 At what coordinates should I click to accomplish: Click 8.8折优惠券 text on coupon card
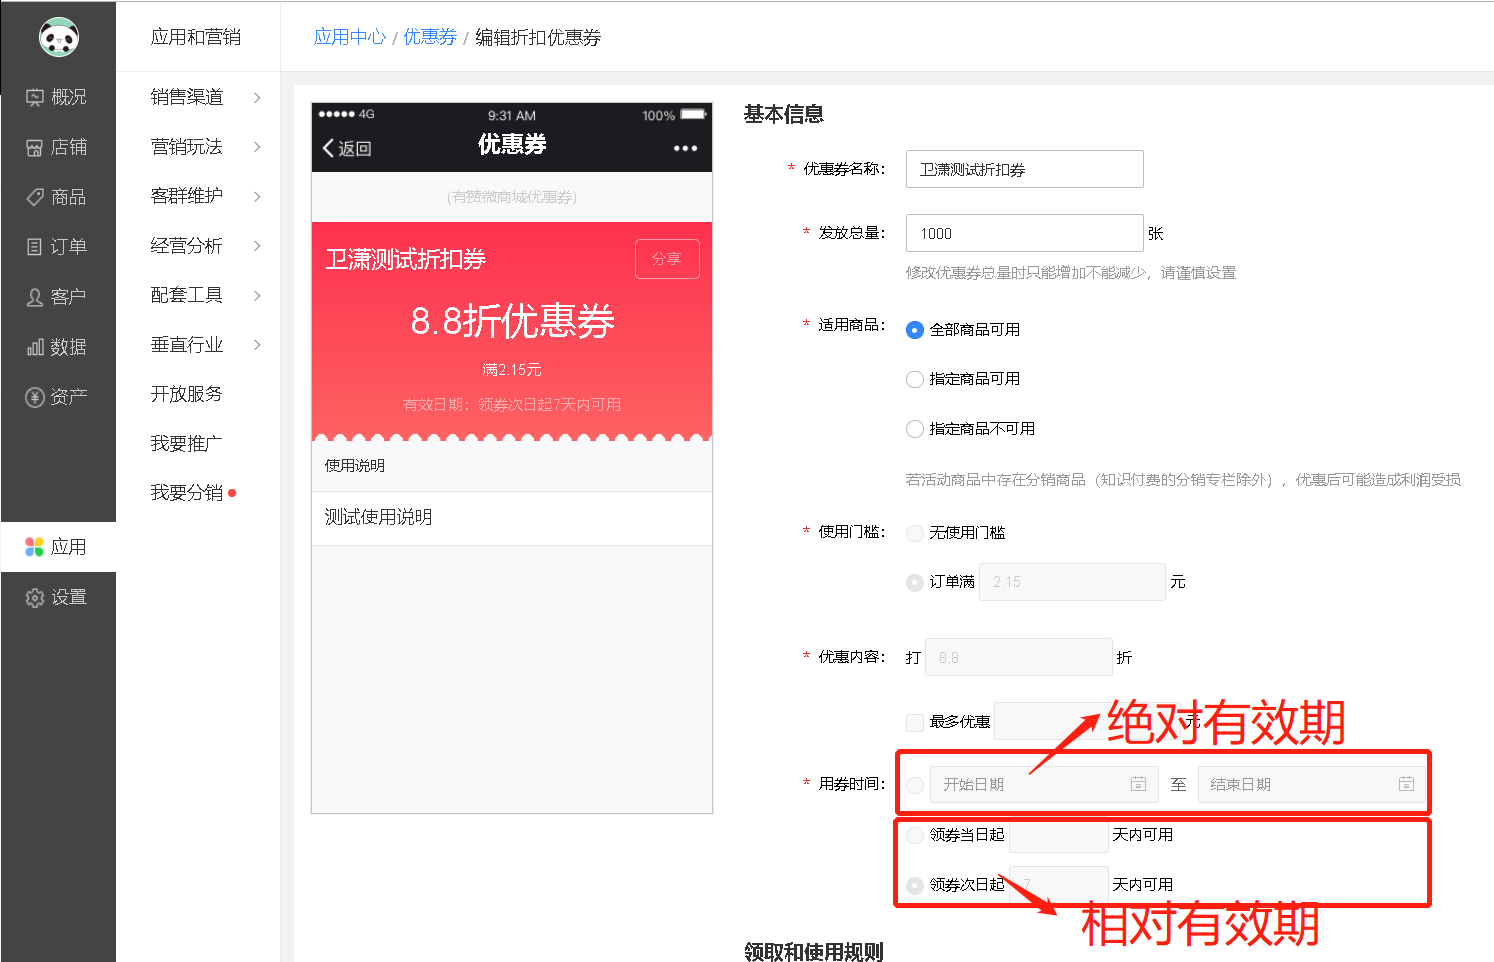pyautogui.click(x=512, y=321)
